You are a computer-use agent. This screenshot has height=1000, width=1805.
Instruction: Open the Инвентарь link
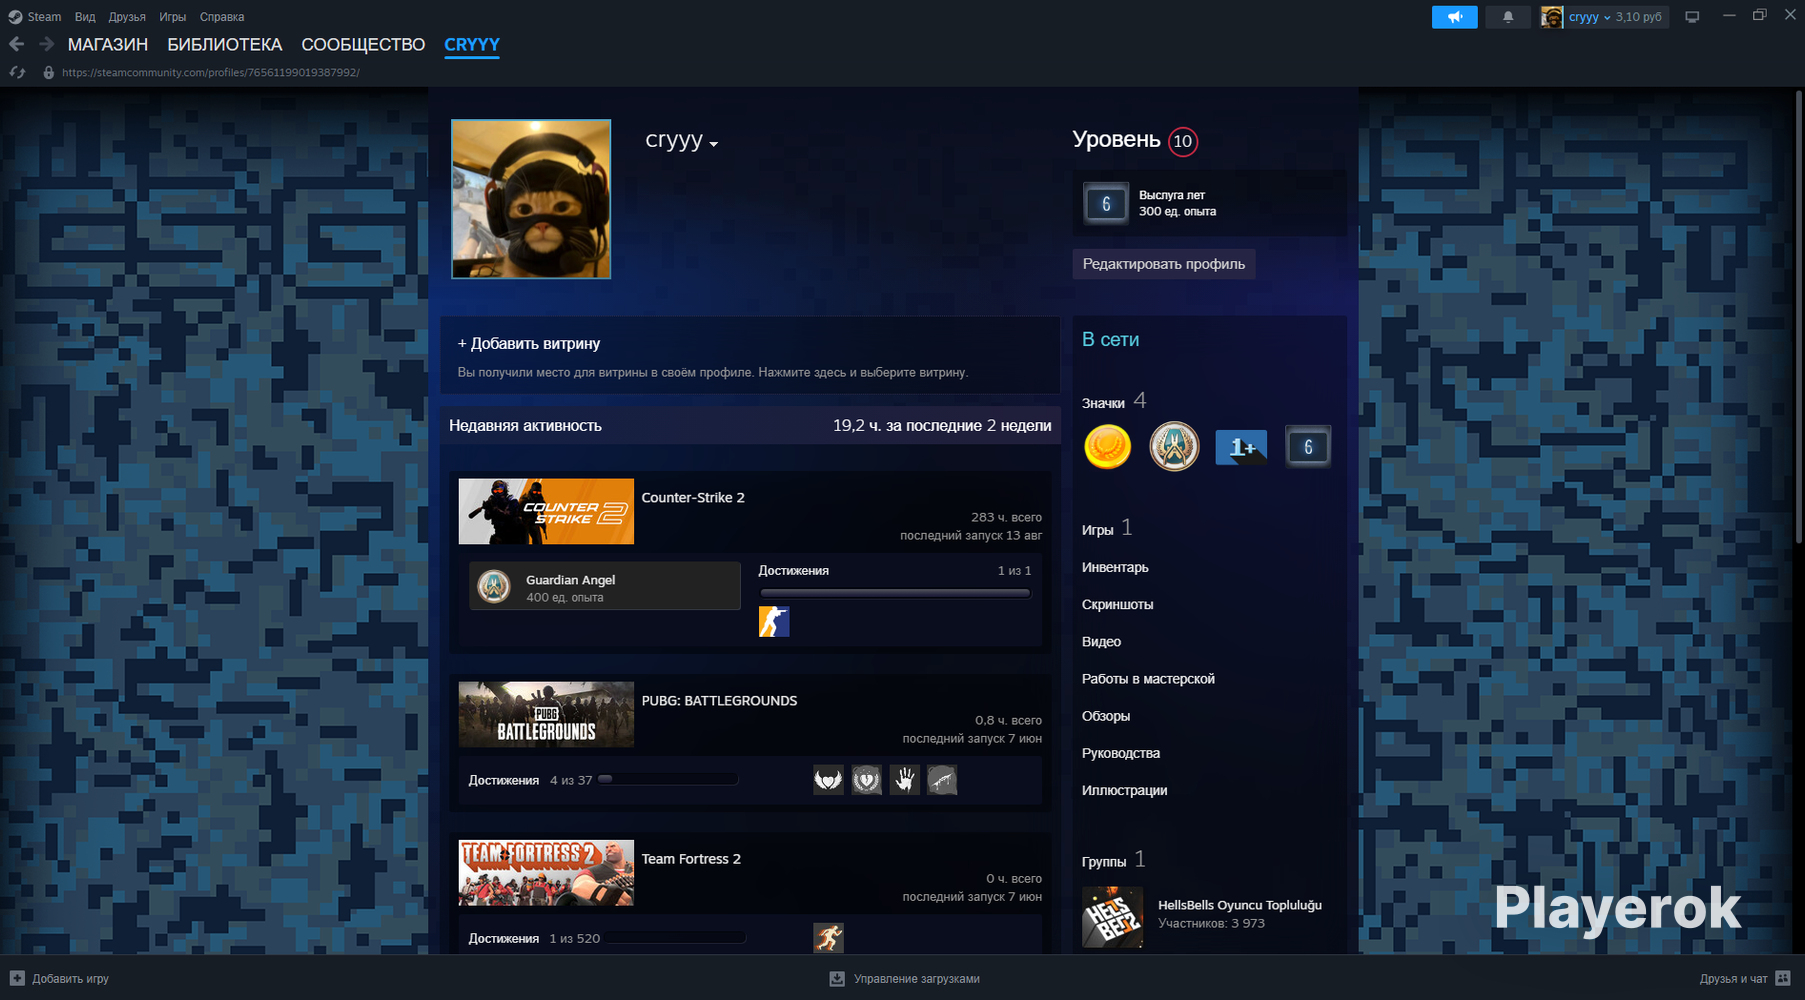coord(1115,567)
